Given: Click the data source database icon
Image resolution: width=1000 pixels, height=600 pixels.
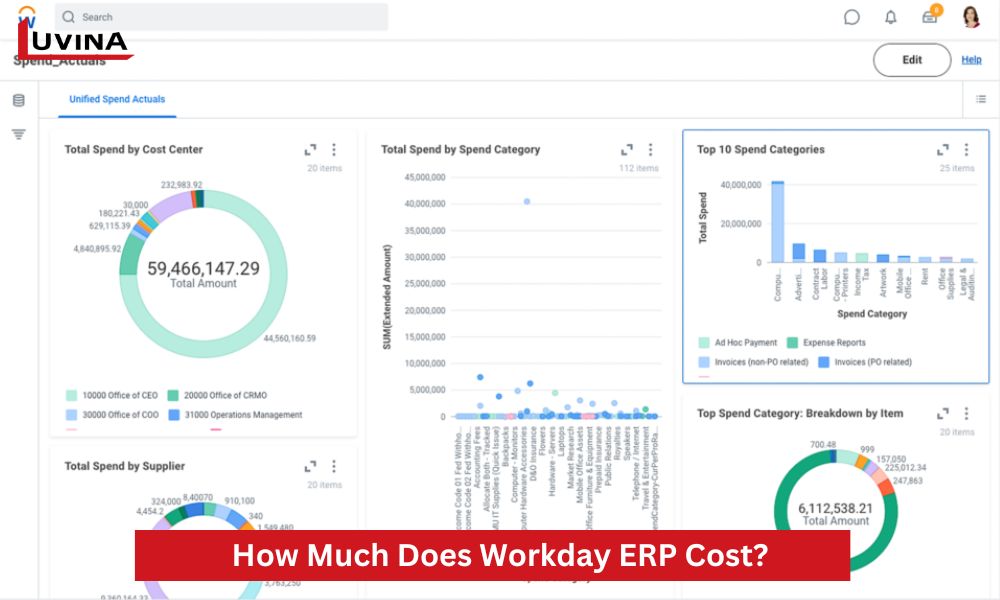Looking at the screenshot, I should [x=19, y=100].
